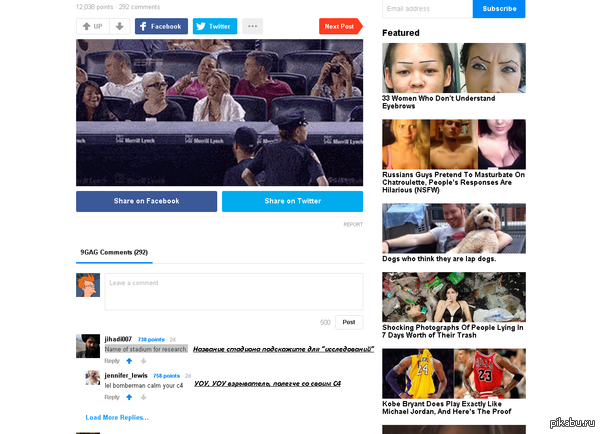The height and width of the screenshot is (434, 600).
Task: Open the 'Shocking Photographs Of People Lying' title link
Action: coord(453,331)
